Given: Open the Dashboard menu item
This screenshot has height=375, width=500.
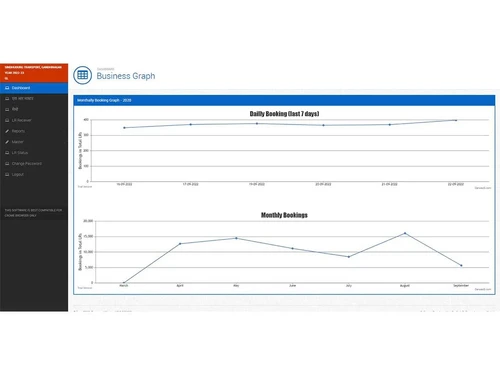Looking at the screenshot, I should [34, 88].
